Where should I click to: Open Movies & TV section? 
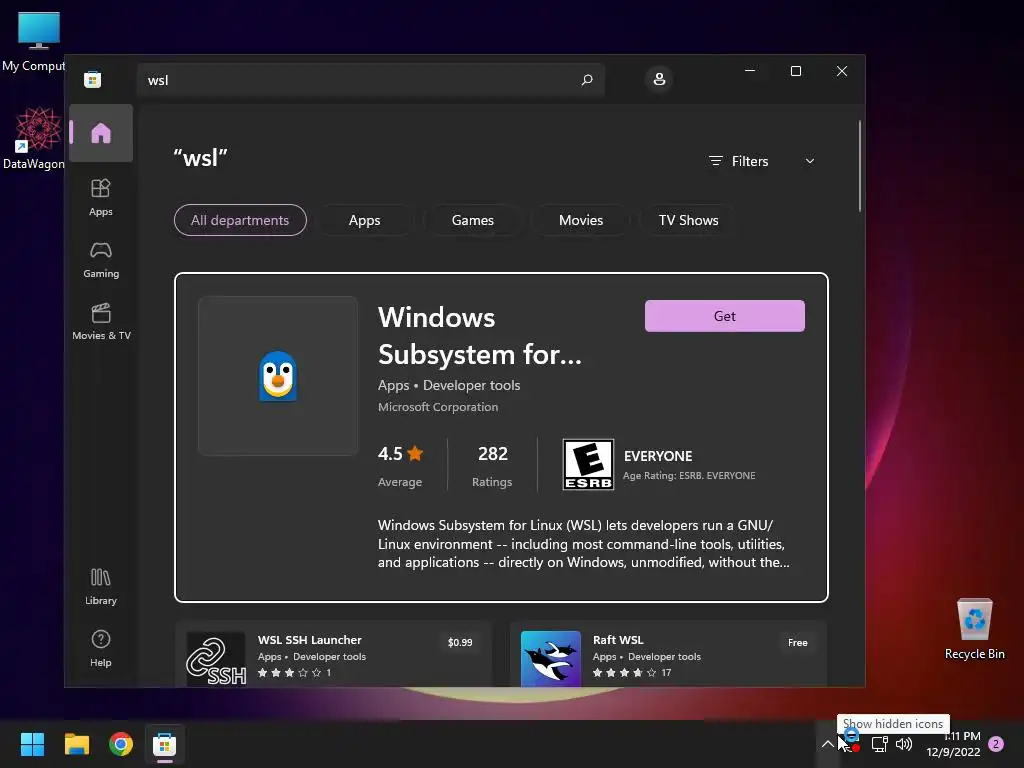101,321
